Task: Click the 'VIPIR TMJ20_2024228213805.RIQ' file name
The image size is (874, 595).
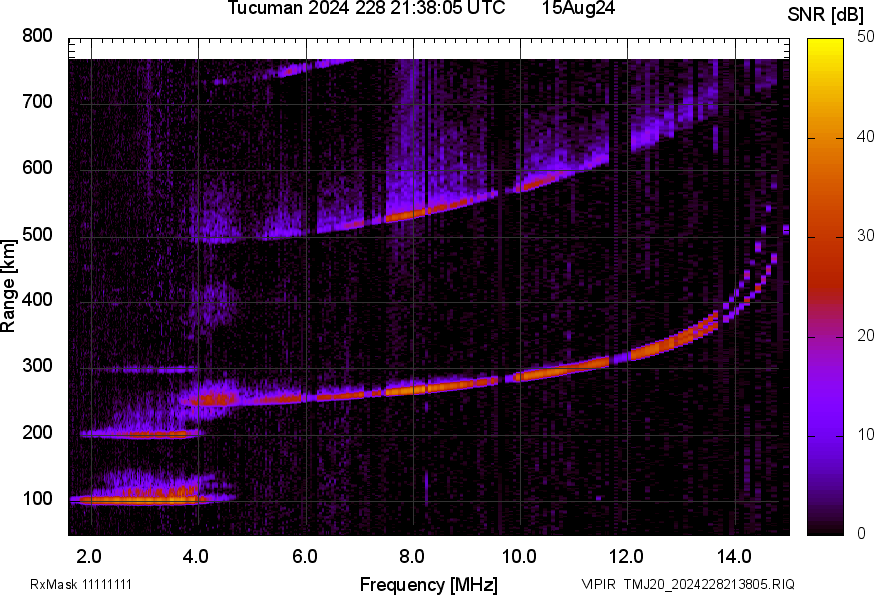Action: (688, 584)
